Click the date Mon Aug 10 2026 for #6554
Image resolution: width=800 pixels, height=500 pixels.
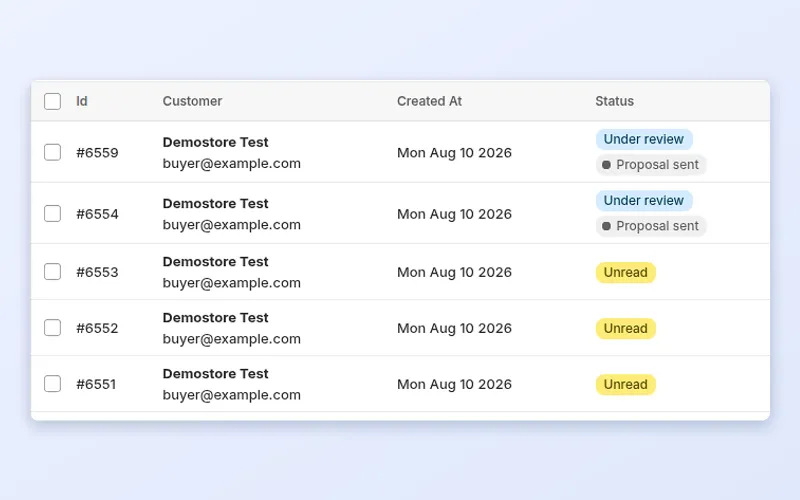[454, 214]
